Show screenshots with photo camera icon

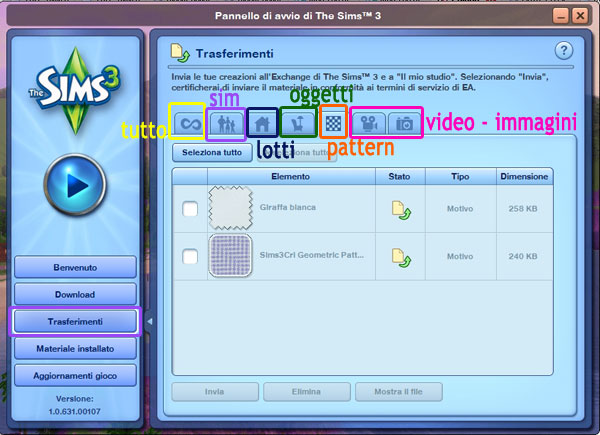point(404,124)
